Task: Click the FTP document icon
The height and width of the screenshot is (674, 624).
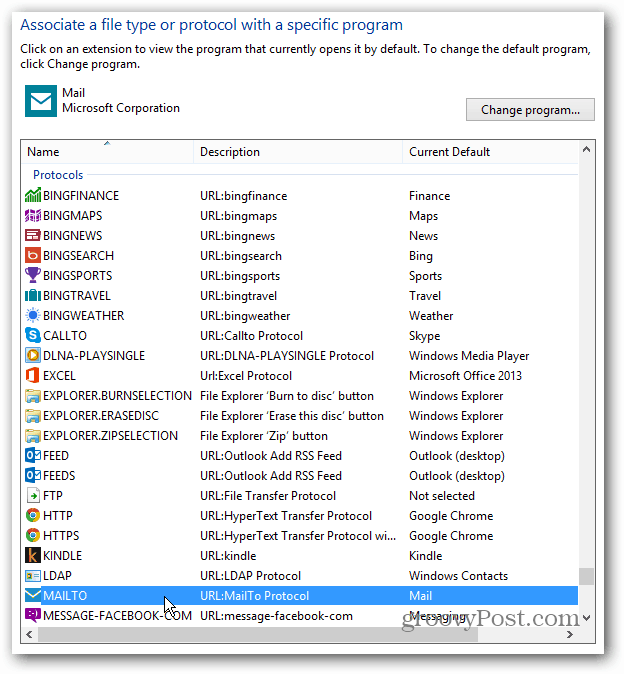Action: [x=33, y=495]
